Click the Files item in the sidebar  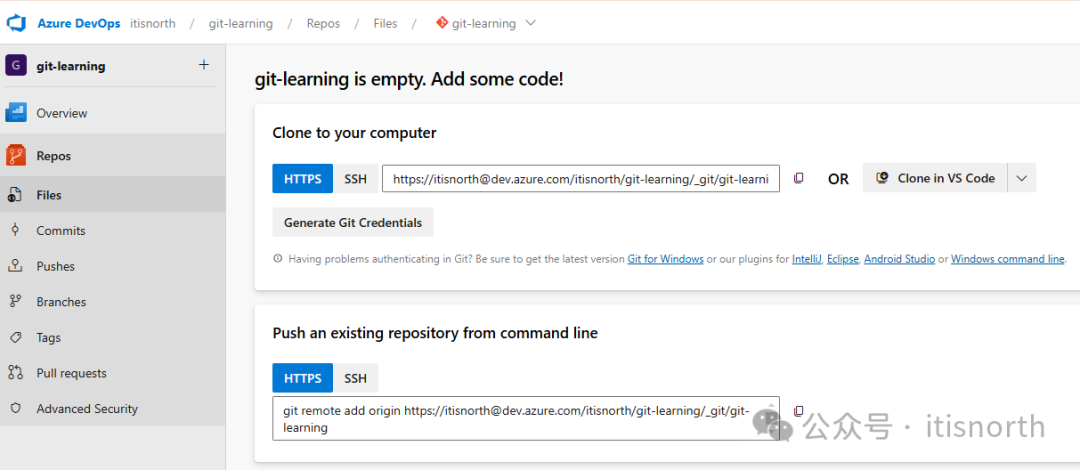coord(49,195)
